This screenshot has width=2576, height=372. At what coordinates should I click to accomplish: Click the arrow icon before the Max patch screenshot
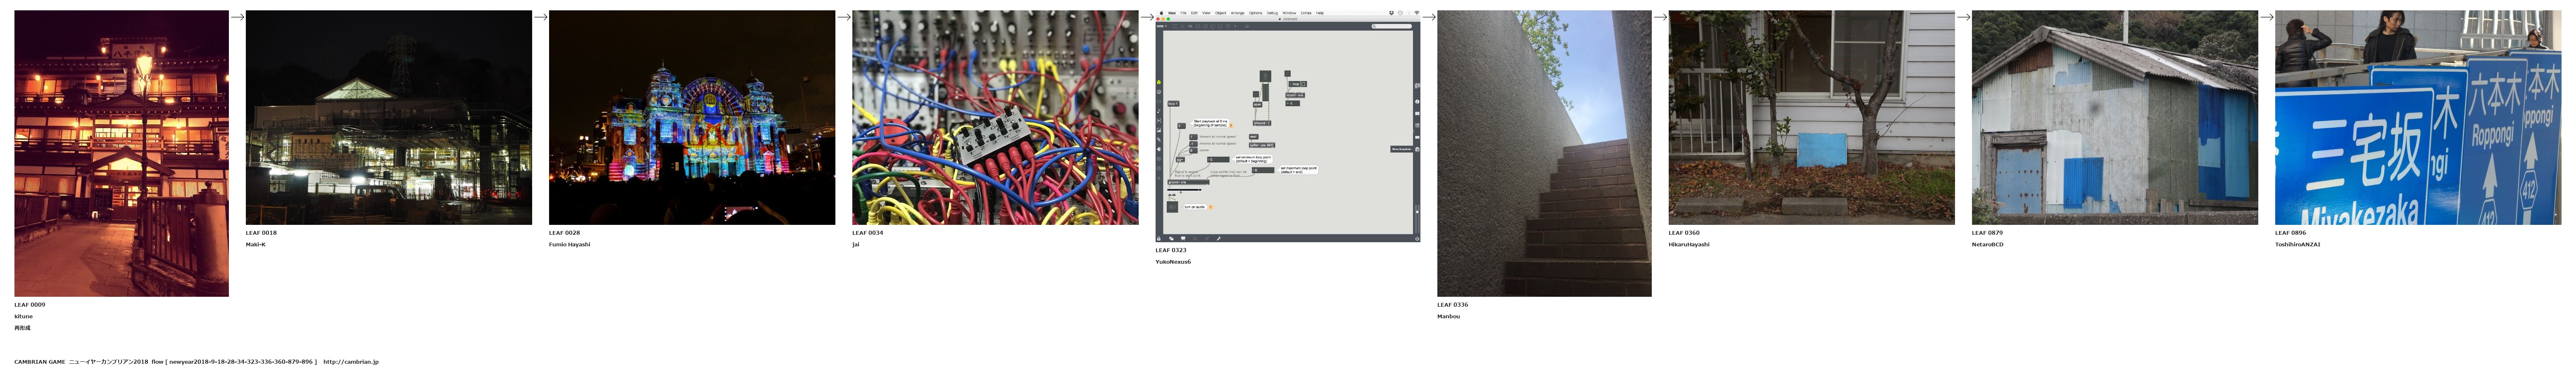(x=1146, y=17)
